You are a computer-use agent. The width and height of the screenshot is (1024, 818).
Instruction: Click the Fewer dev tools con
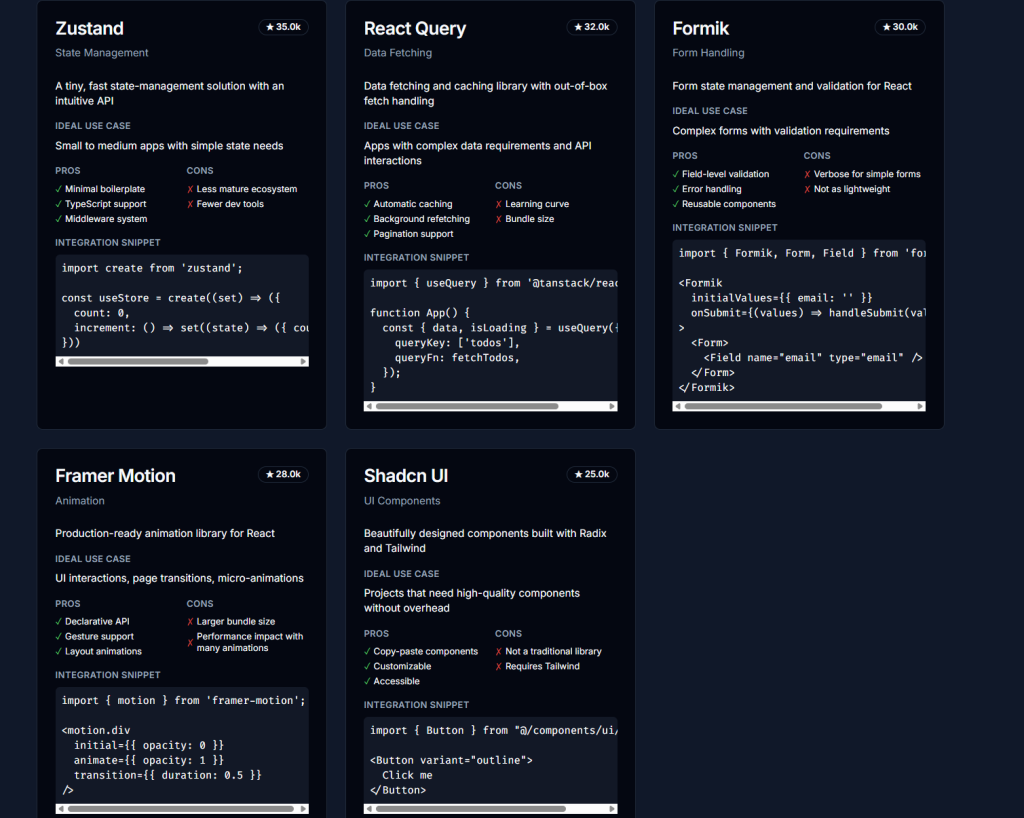pos(225,204)
